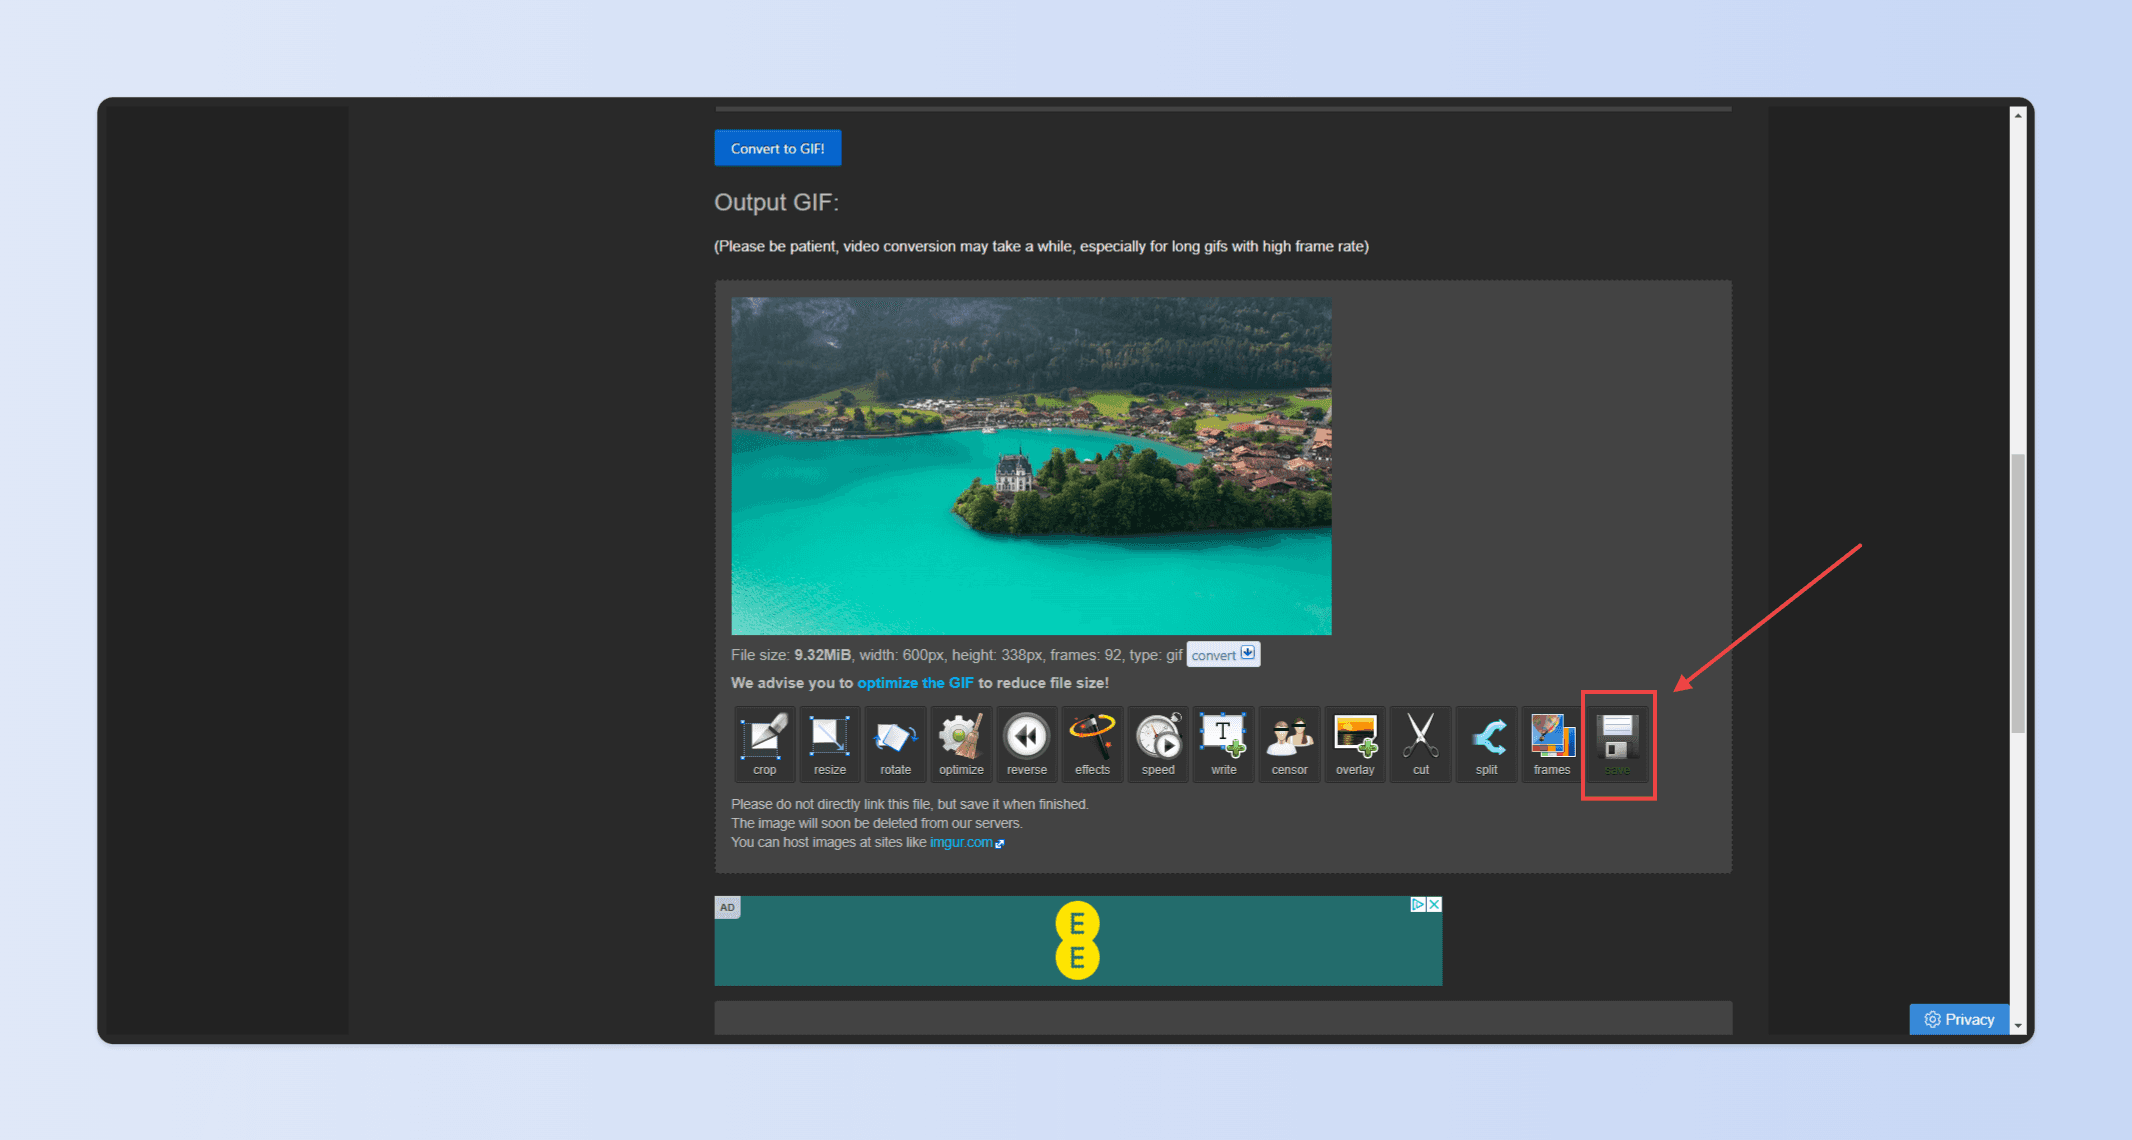Image resolution: width=2132 pixels, height=1140 pixels.
Task: Click the output GIF lake preview image
Action: pos(1031,466)
